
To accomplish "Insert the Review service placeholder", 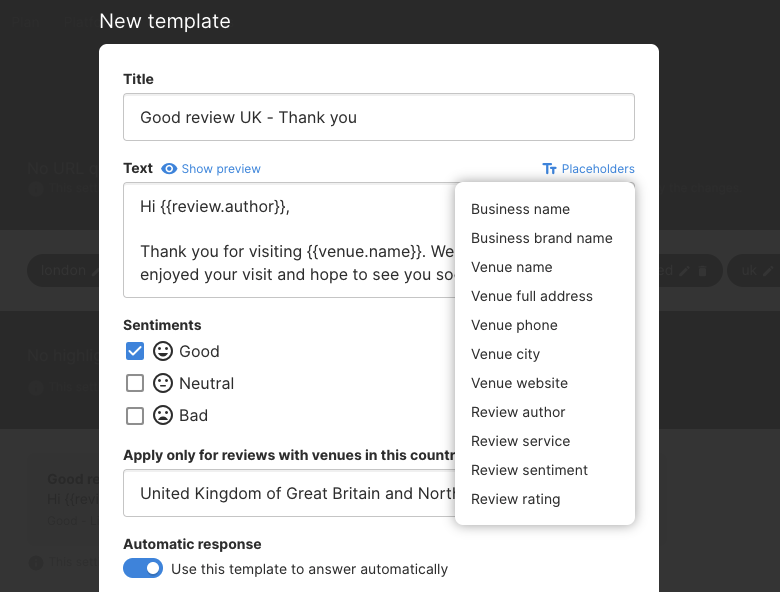I will 520,441.
